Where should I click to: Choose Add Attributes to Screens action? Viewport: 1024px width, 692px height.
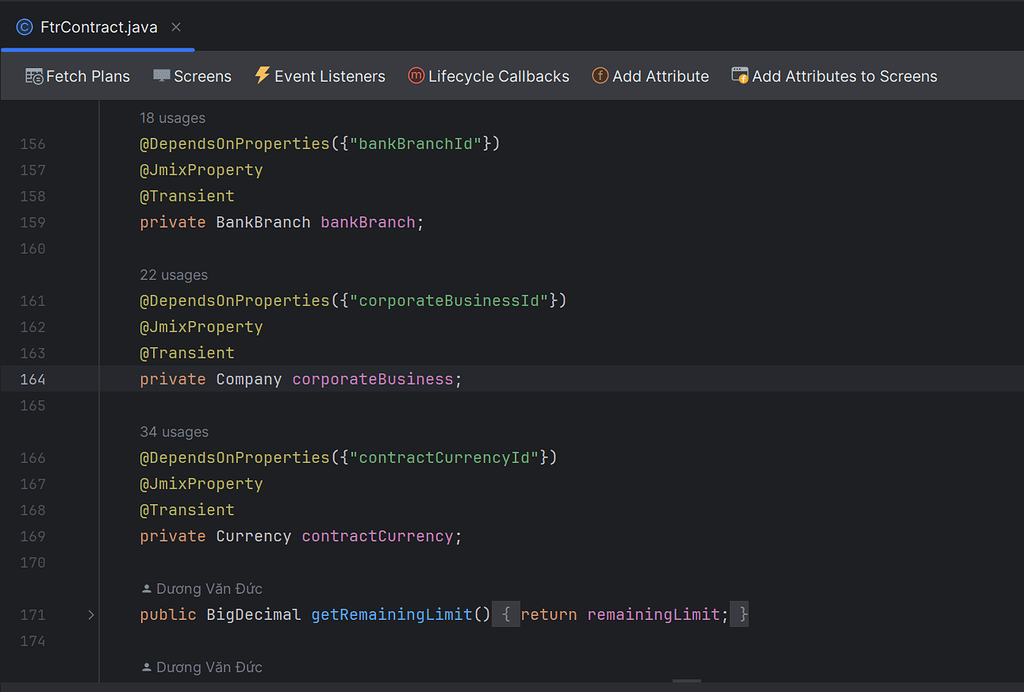pos(844,76)
